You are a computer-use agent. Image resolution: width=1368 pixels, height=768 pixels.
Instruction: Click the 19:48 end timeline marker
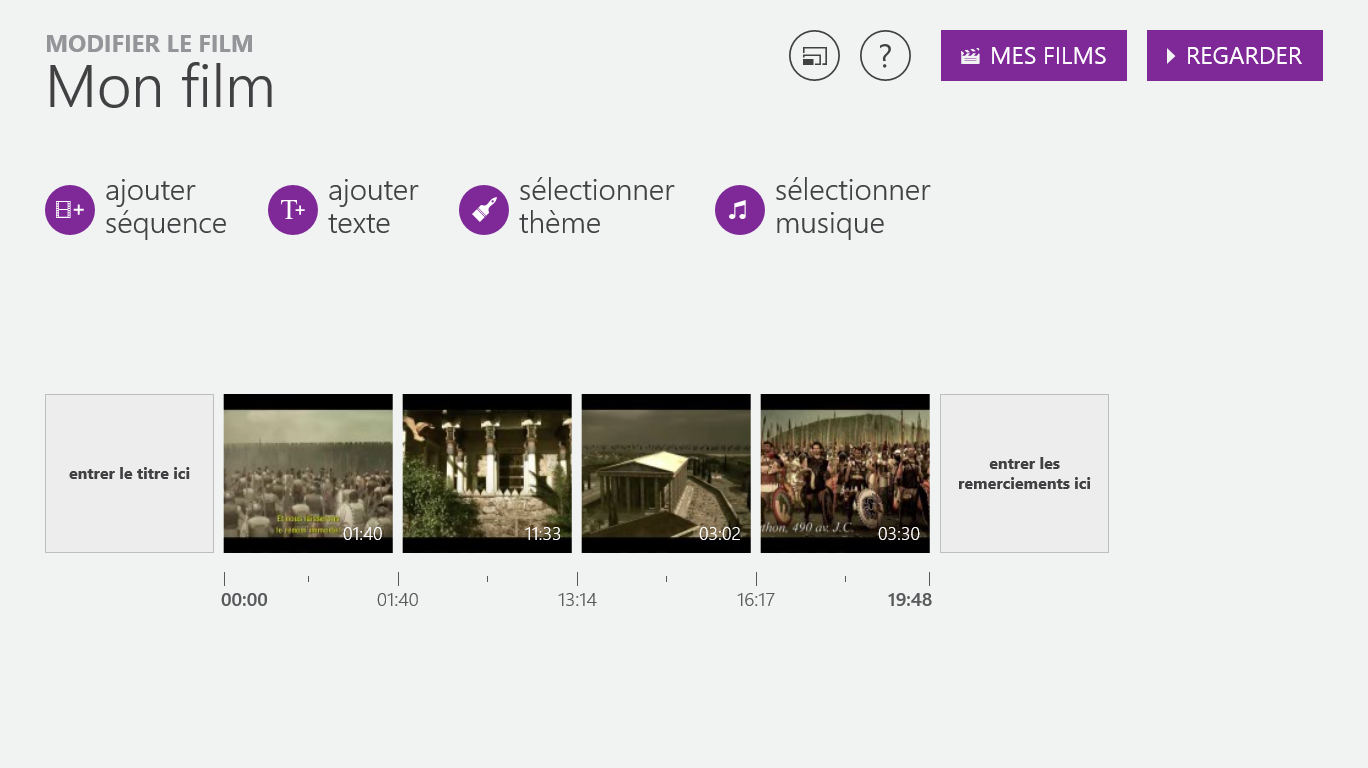click(x=909, y=600)
